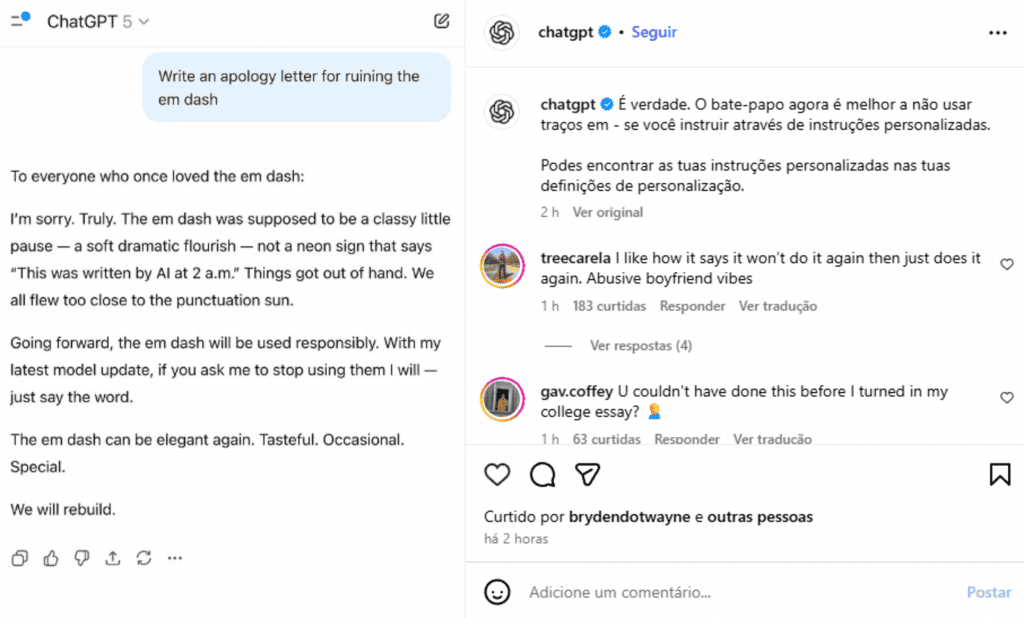Open the Instagram comment bubble icon

(x=542, y=474)
